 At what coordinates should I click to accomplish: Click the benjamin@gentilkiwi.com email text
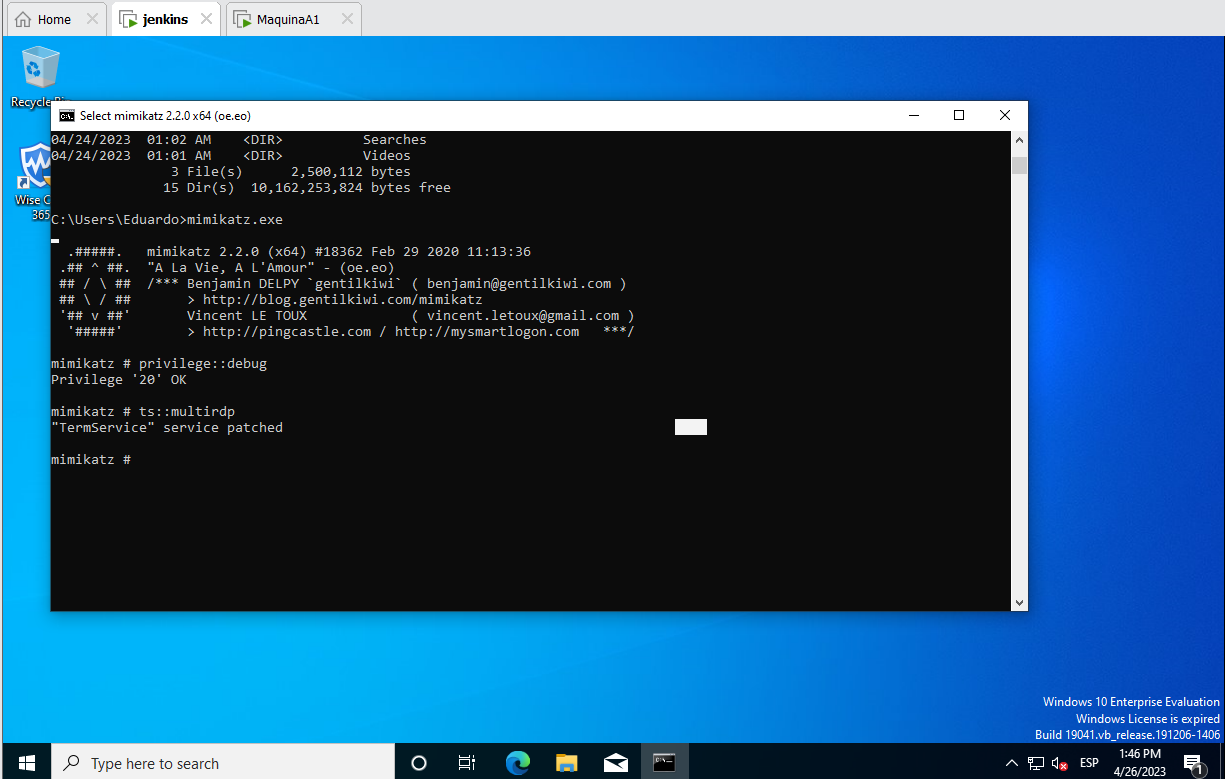tap(519, 284)
